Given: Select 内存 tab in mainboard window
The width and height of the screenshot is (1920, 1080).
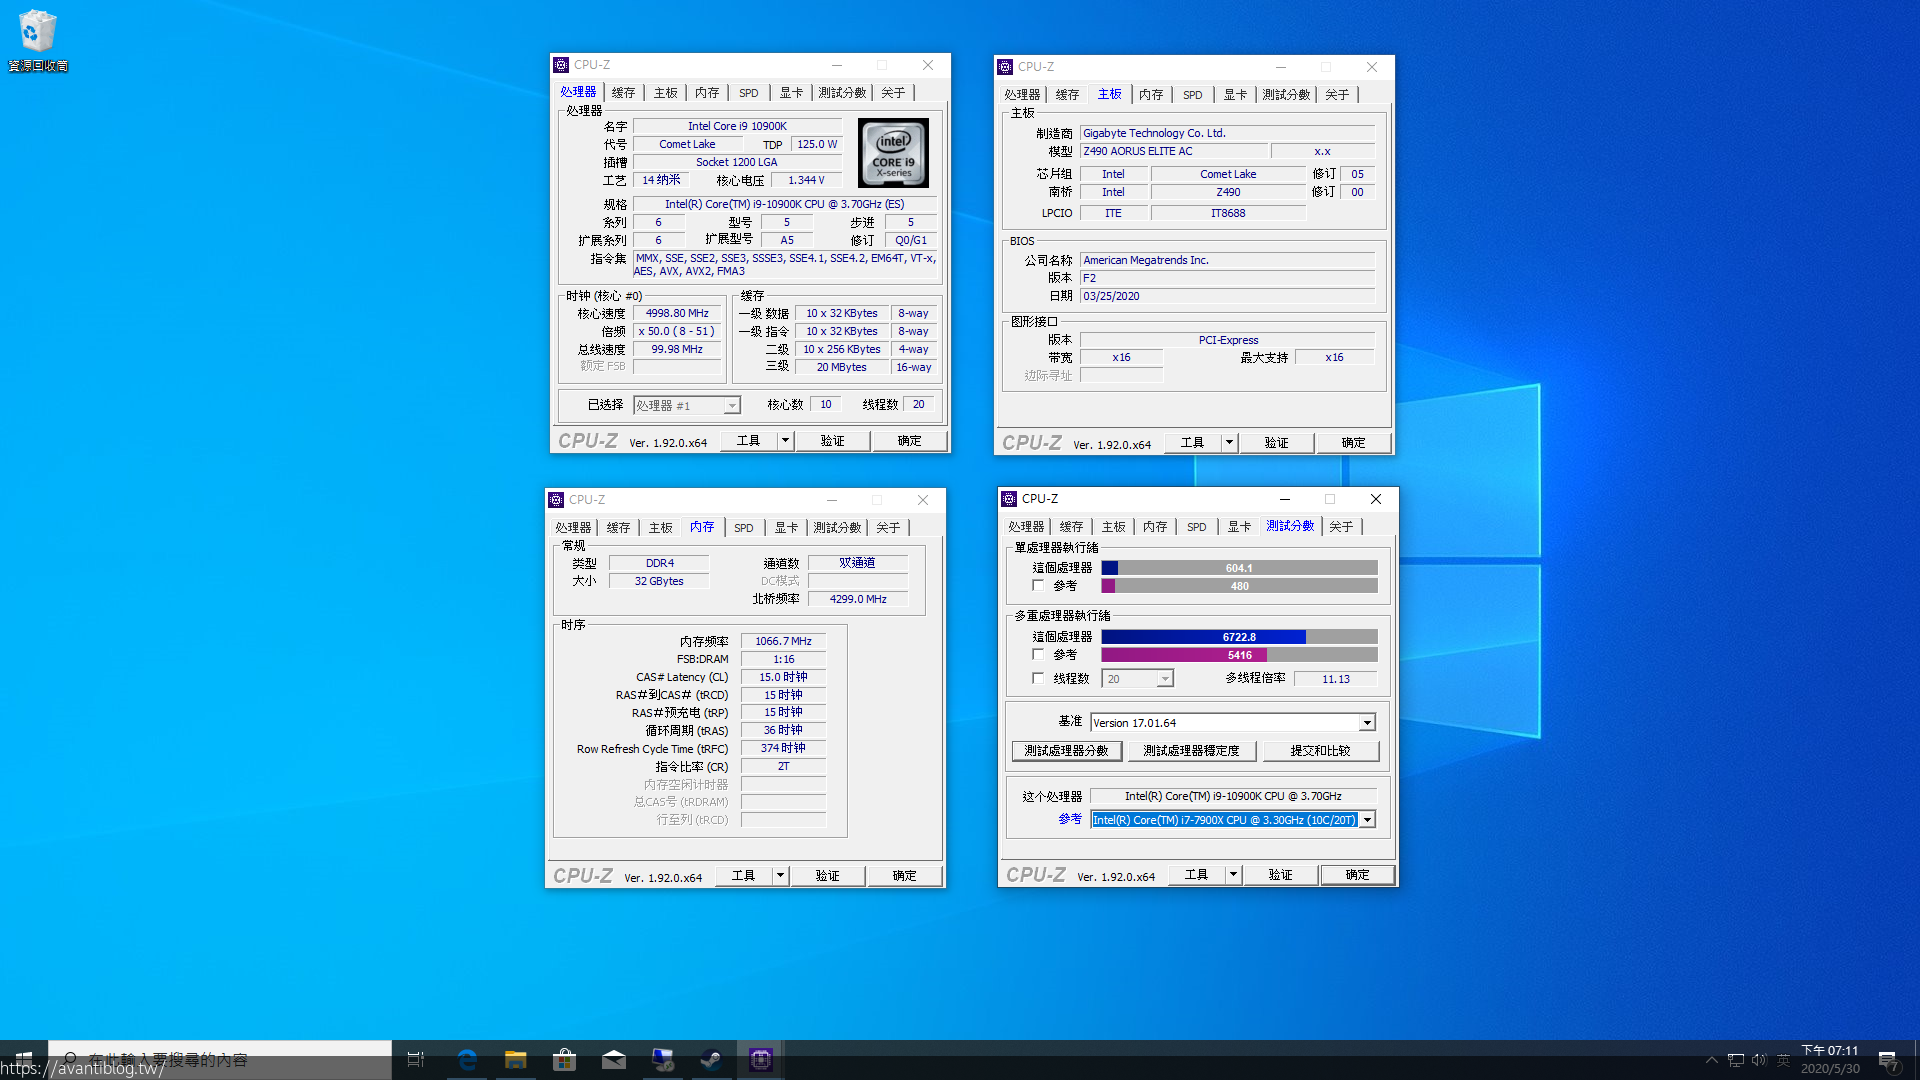Looking at the screenshot, I should coord(1151,95).
